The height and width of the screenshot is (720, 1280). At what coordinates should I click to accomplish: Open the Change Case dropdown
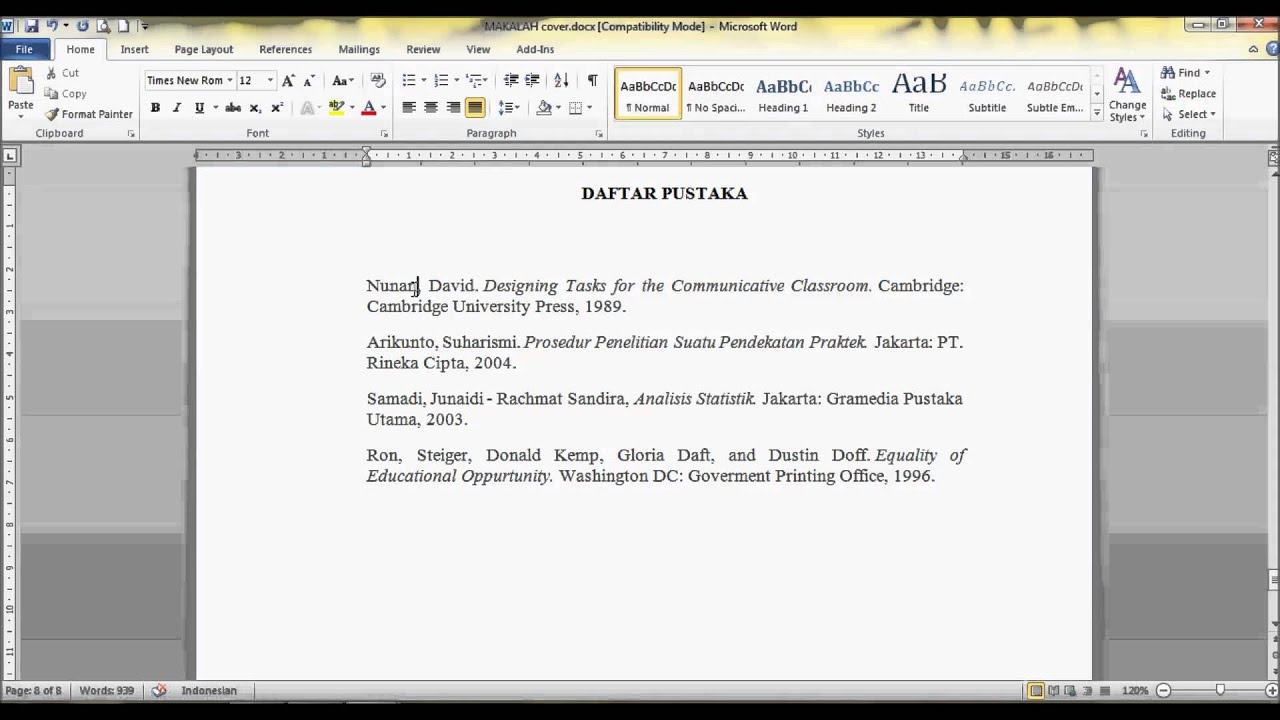coord(343,81)
